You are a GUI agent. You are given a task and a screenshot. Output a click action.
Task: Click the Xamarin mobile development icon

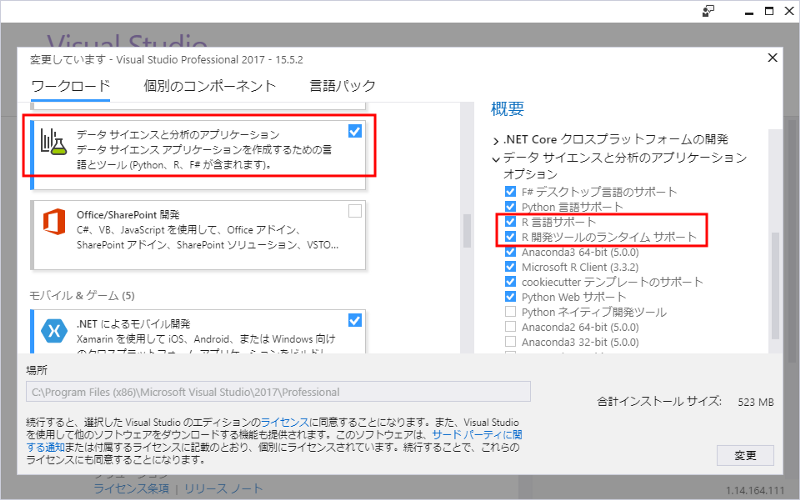click(54, 331)
